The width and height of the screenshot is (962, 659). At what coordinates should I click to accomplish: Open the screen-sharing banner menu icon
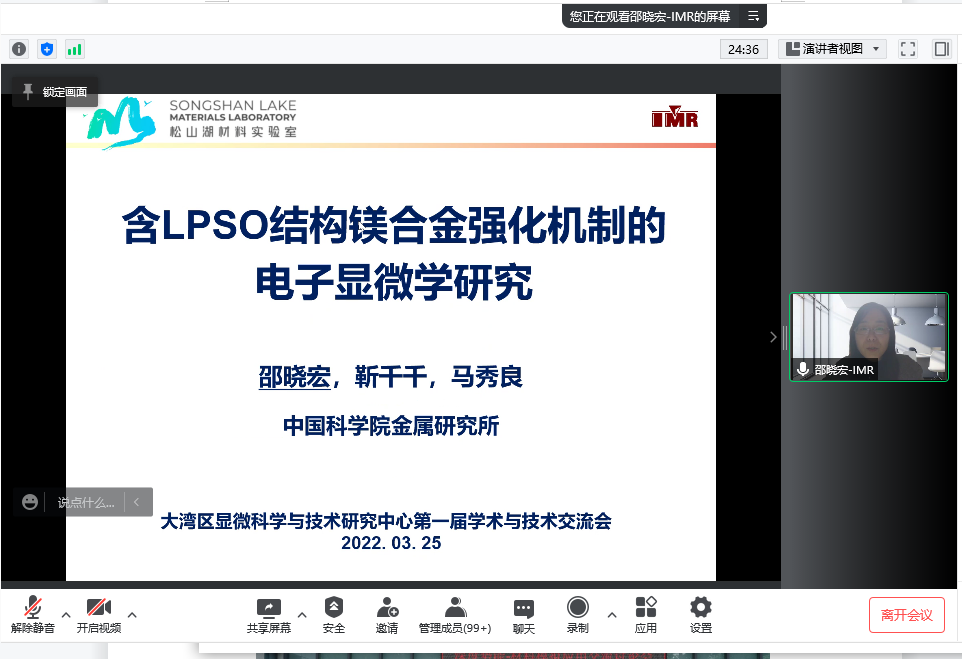pyautogui.click(x=753, y=16)
